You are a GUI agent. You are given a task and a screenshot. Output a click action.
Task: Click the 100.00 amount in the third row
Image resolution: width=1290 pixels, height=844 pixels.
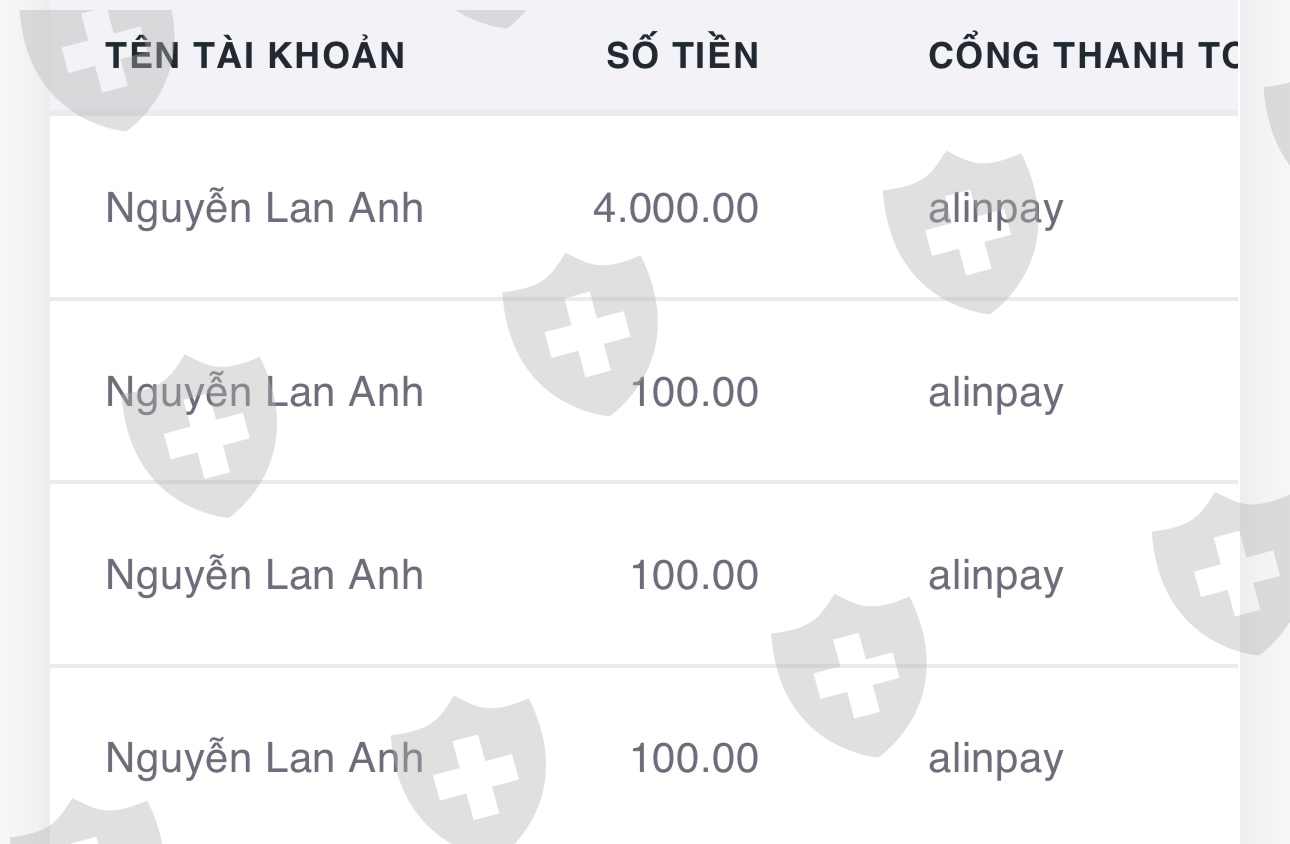tap(694, 575)
